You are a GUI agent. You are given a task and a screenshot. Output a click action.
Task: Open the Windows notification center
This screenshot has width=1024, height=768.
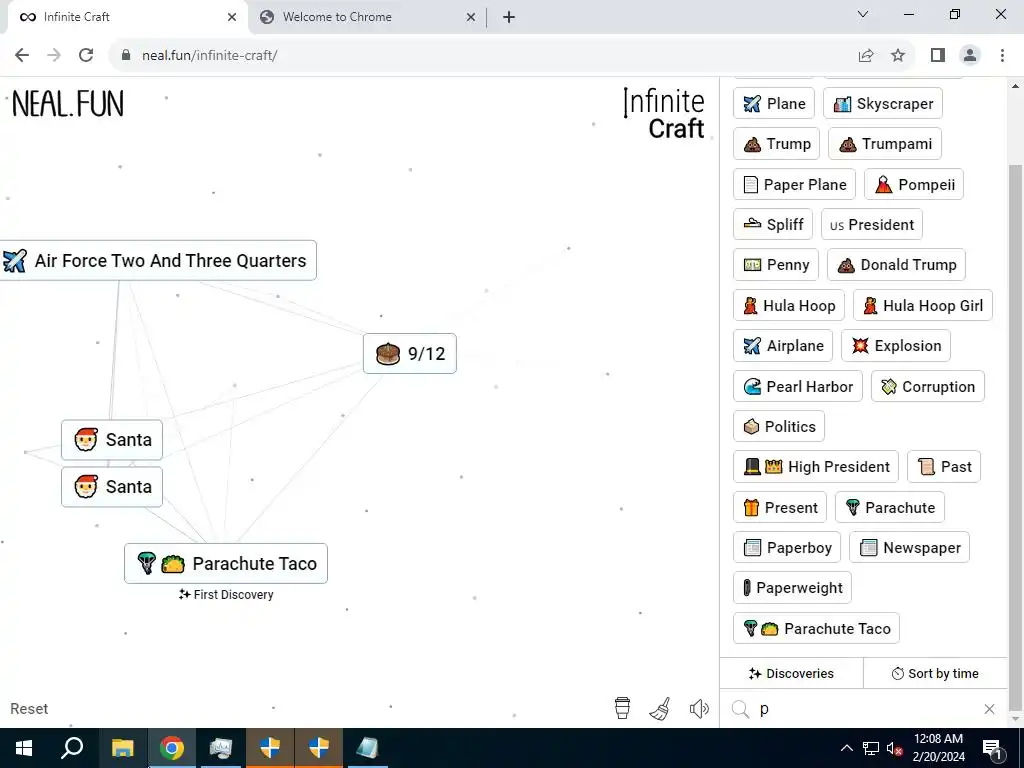pyautogui.click(x=992, y=748)
